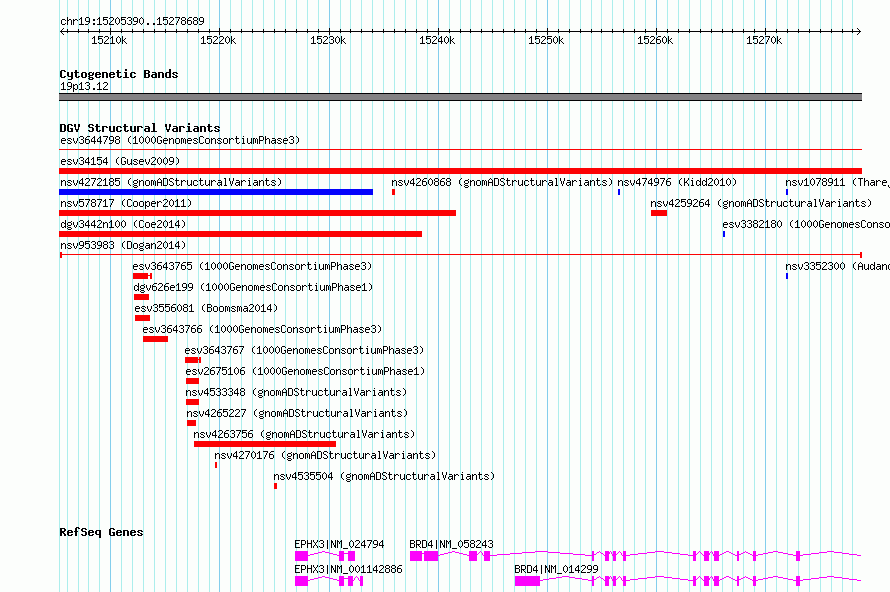Open dgv626e199 1000Genomes Phase1 label
This screenshot has width=890, height=592.
(x=253, y=287)
